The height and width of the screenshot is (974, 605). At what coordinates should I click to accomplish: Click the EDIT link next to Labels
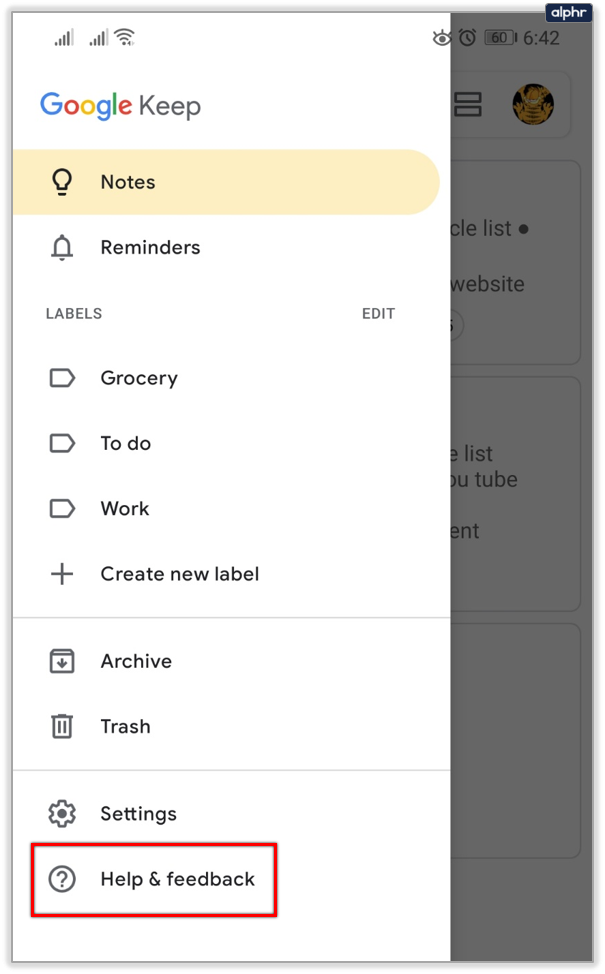pyautogui.click(x=378, y=313)
